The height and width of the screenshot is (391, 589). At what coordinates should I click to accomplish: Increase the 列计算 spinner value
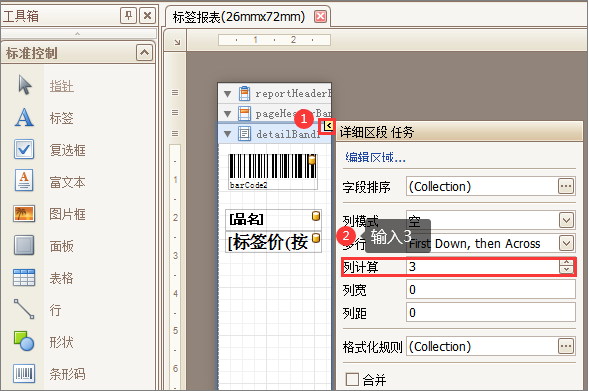point(566,263)
